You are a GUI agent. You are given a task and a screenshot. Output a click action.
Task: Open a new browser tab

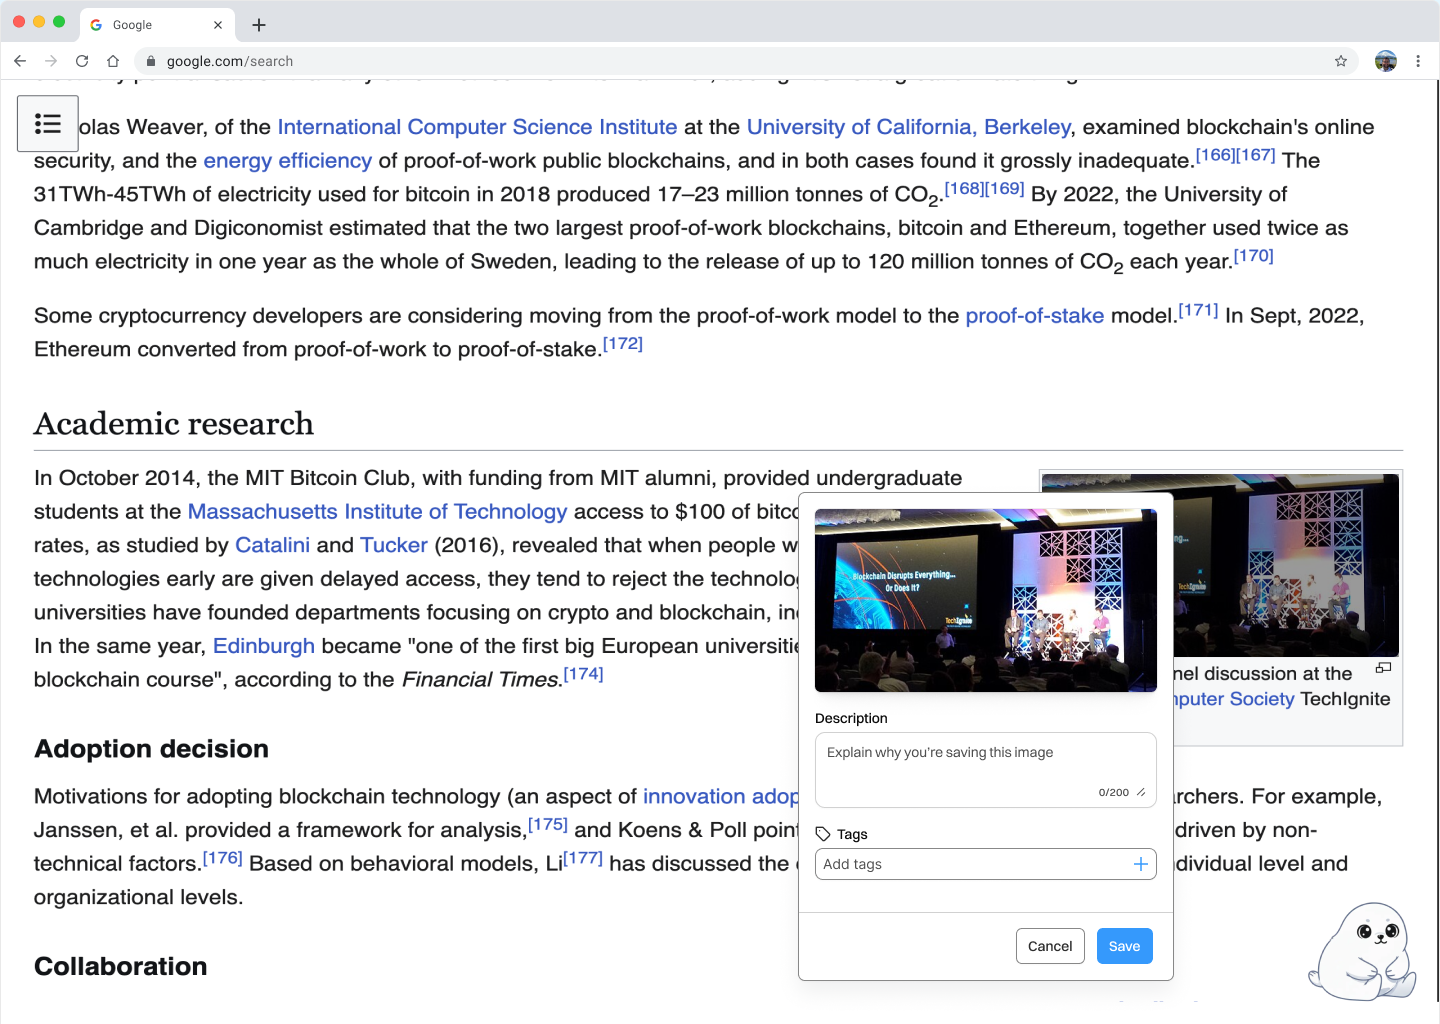tap(259, 25)
